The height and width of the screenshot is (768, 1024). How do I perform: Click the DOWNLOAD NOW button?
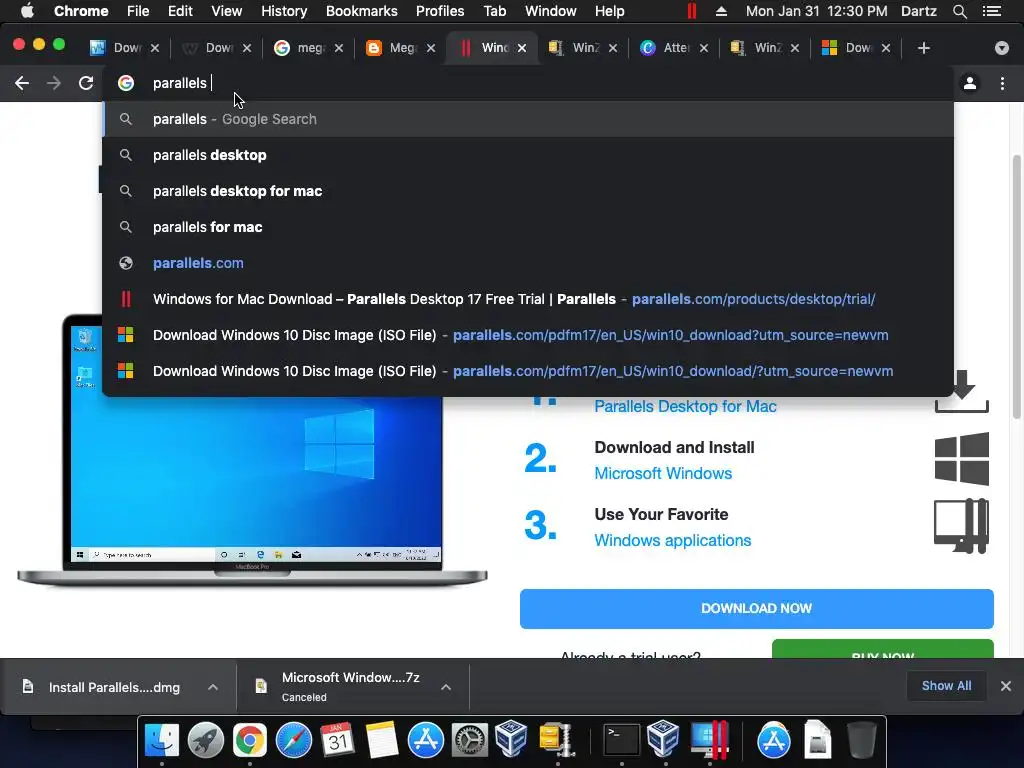pos(756,608)
